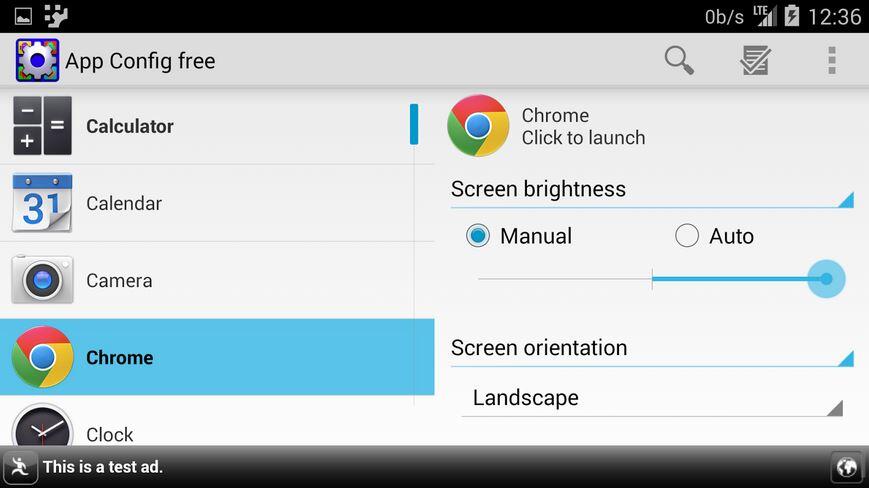
Task: Click the Calendar app icon
Action: tap(42, 203)
